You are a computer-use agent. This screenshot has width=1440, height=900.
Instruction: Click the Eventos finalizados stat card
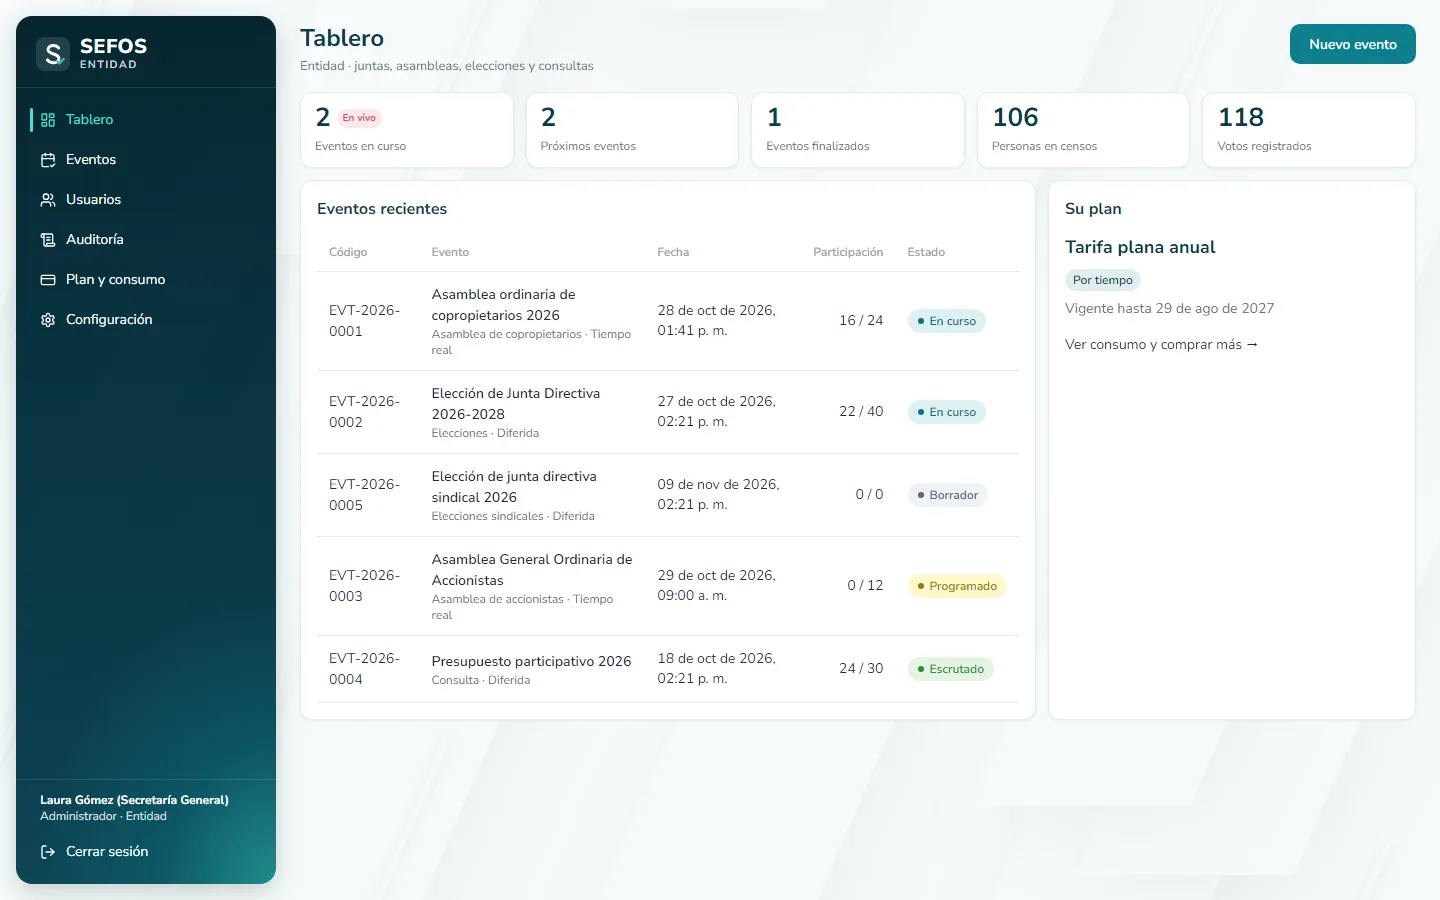click(x=858, y=130)
